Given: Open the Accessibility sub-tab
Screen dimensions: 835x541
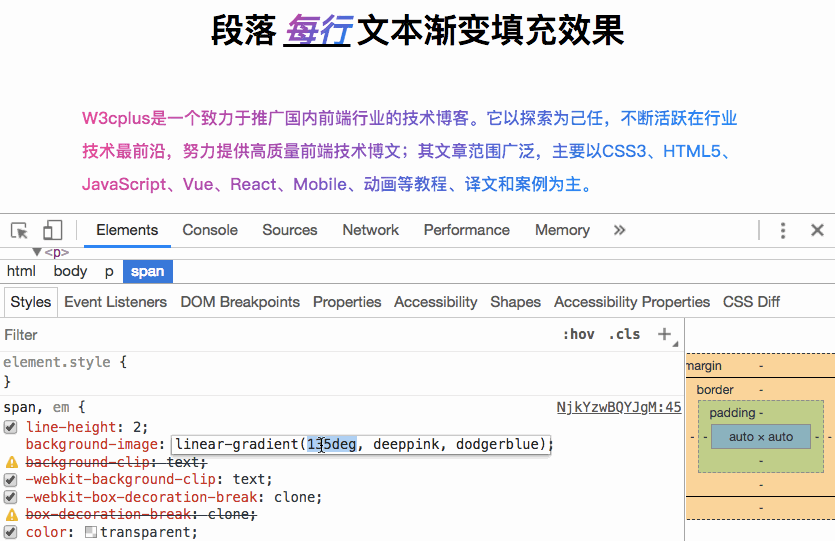Looking at the screenshot, I should pyautogui.click(x=436, y=302).
